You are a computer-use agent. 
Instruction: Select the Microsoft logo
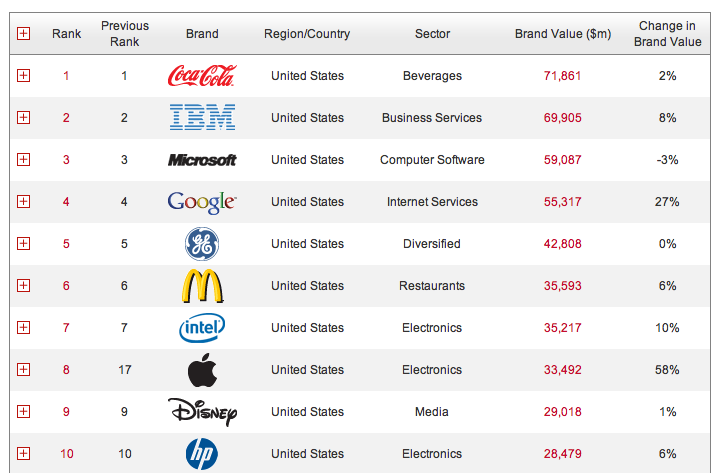point(202,160)
